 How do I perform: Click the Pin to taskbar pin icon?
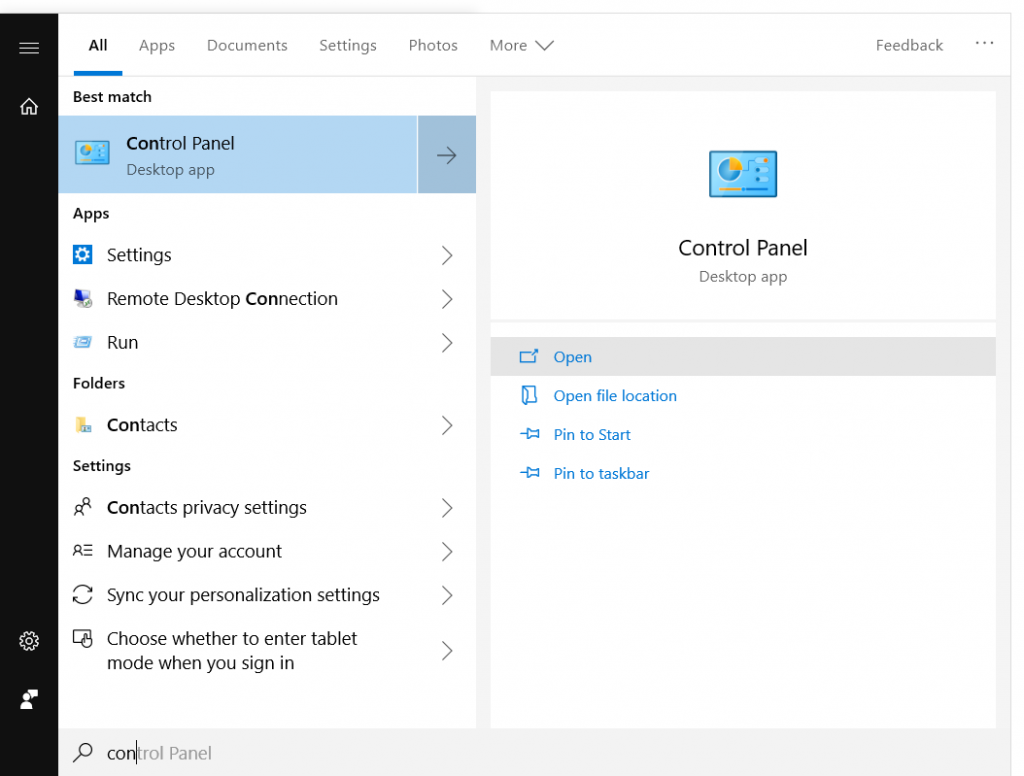click(x=530, y=472)
